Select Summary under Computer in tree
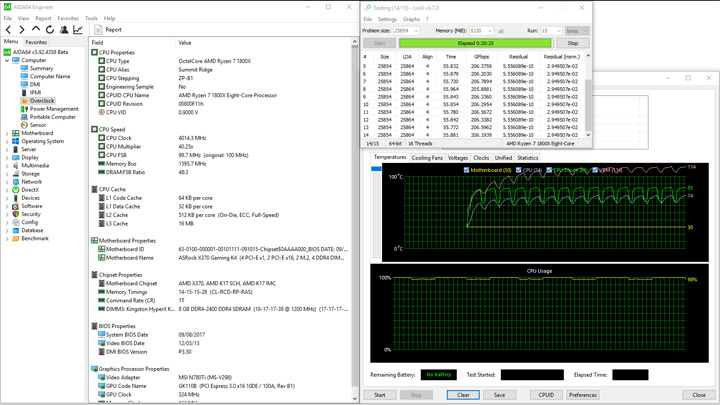This screenshot has height=405, width=720. (x=41, y=68)
